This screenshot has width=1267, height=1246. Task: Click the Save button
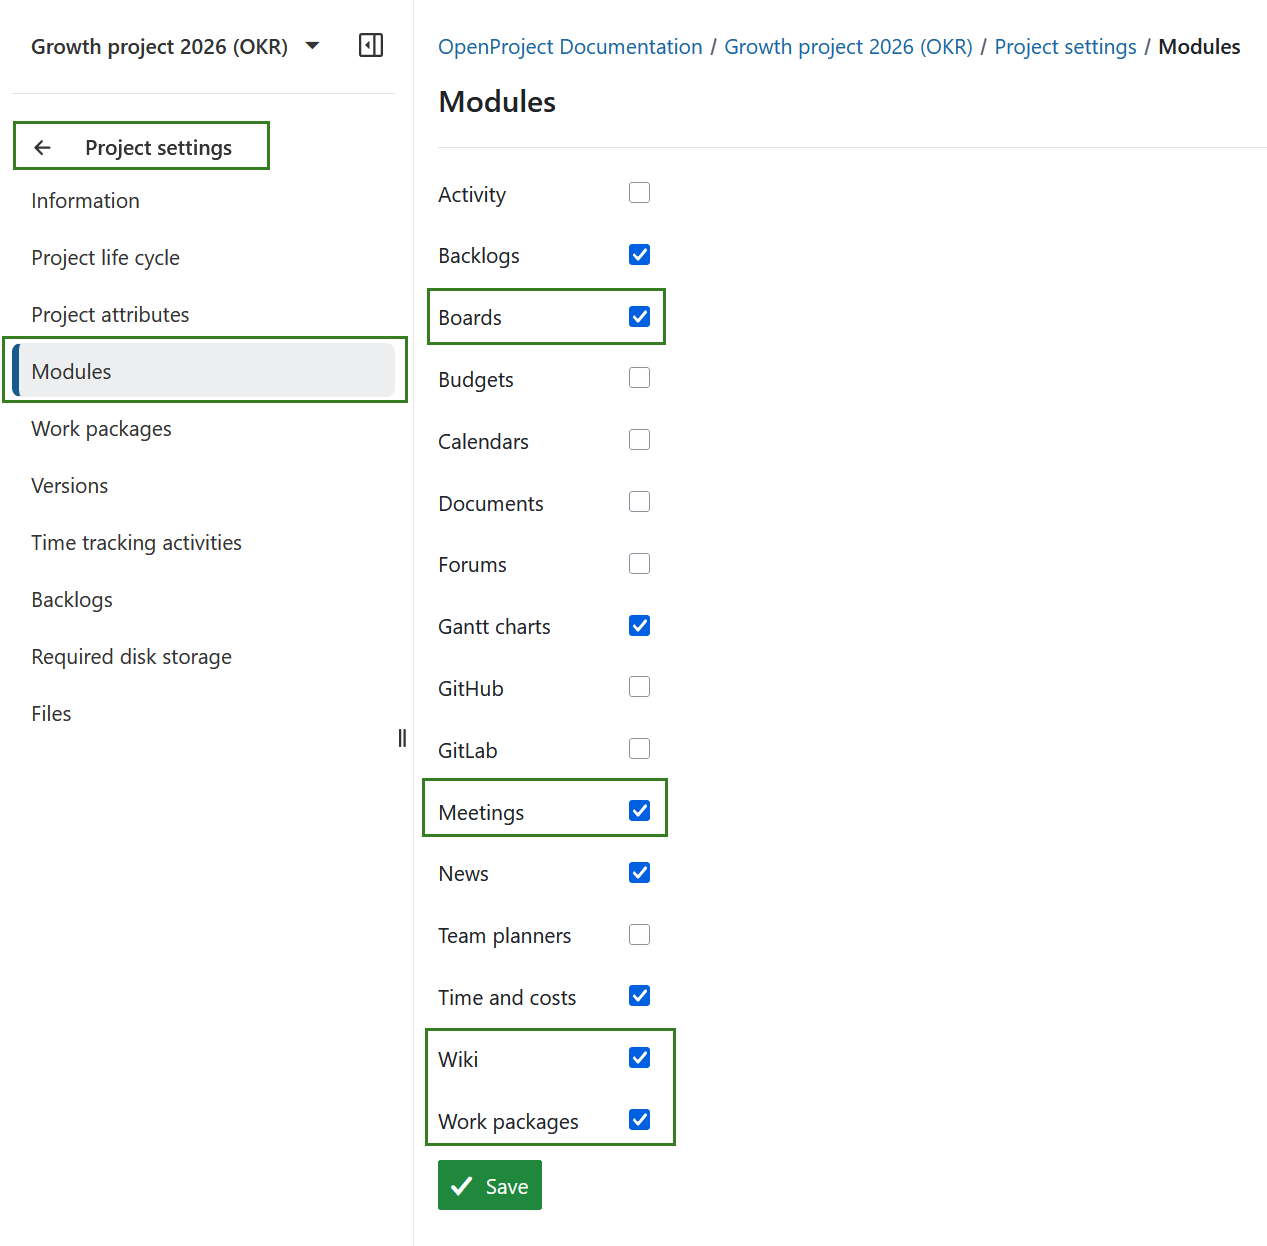489,1185
